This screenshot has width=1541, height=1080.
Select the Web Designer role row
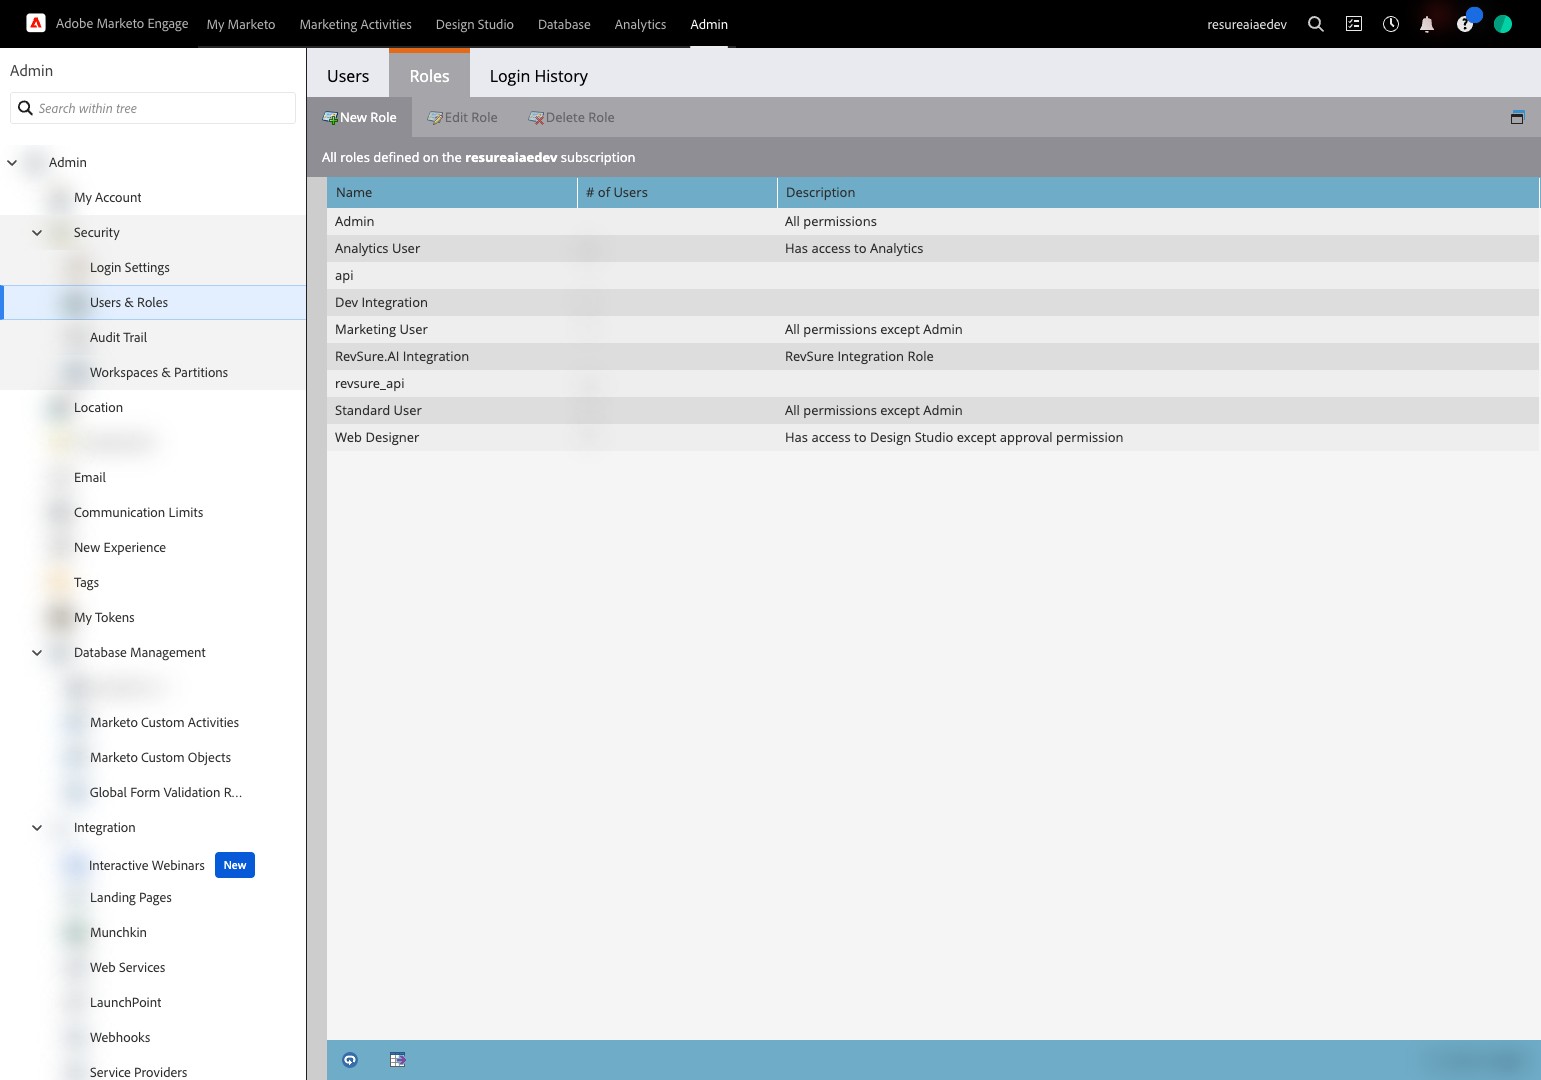(x=933, y=437)
